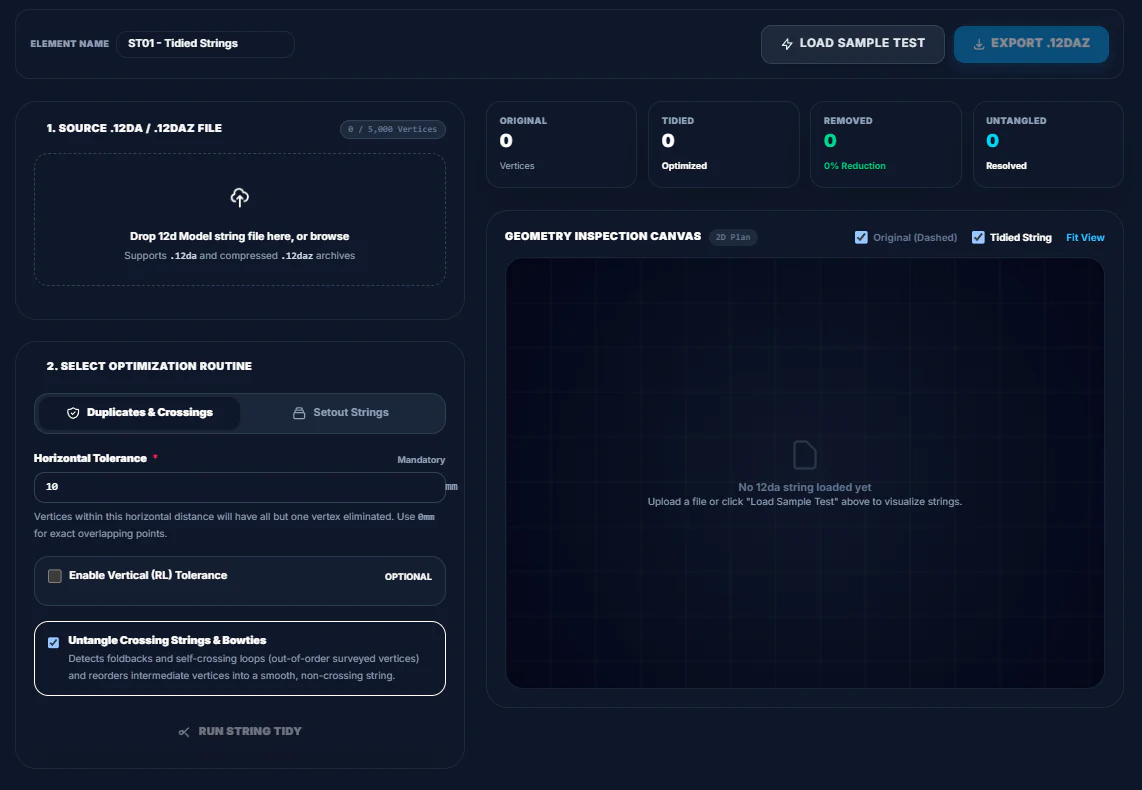Image resolution: width=1142 pixels, height=790 pixels.
Task: Click the icon beside Setout Strings
Action: pyautogui.click(x=299, y=413)
